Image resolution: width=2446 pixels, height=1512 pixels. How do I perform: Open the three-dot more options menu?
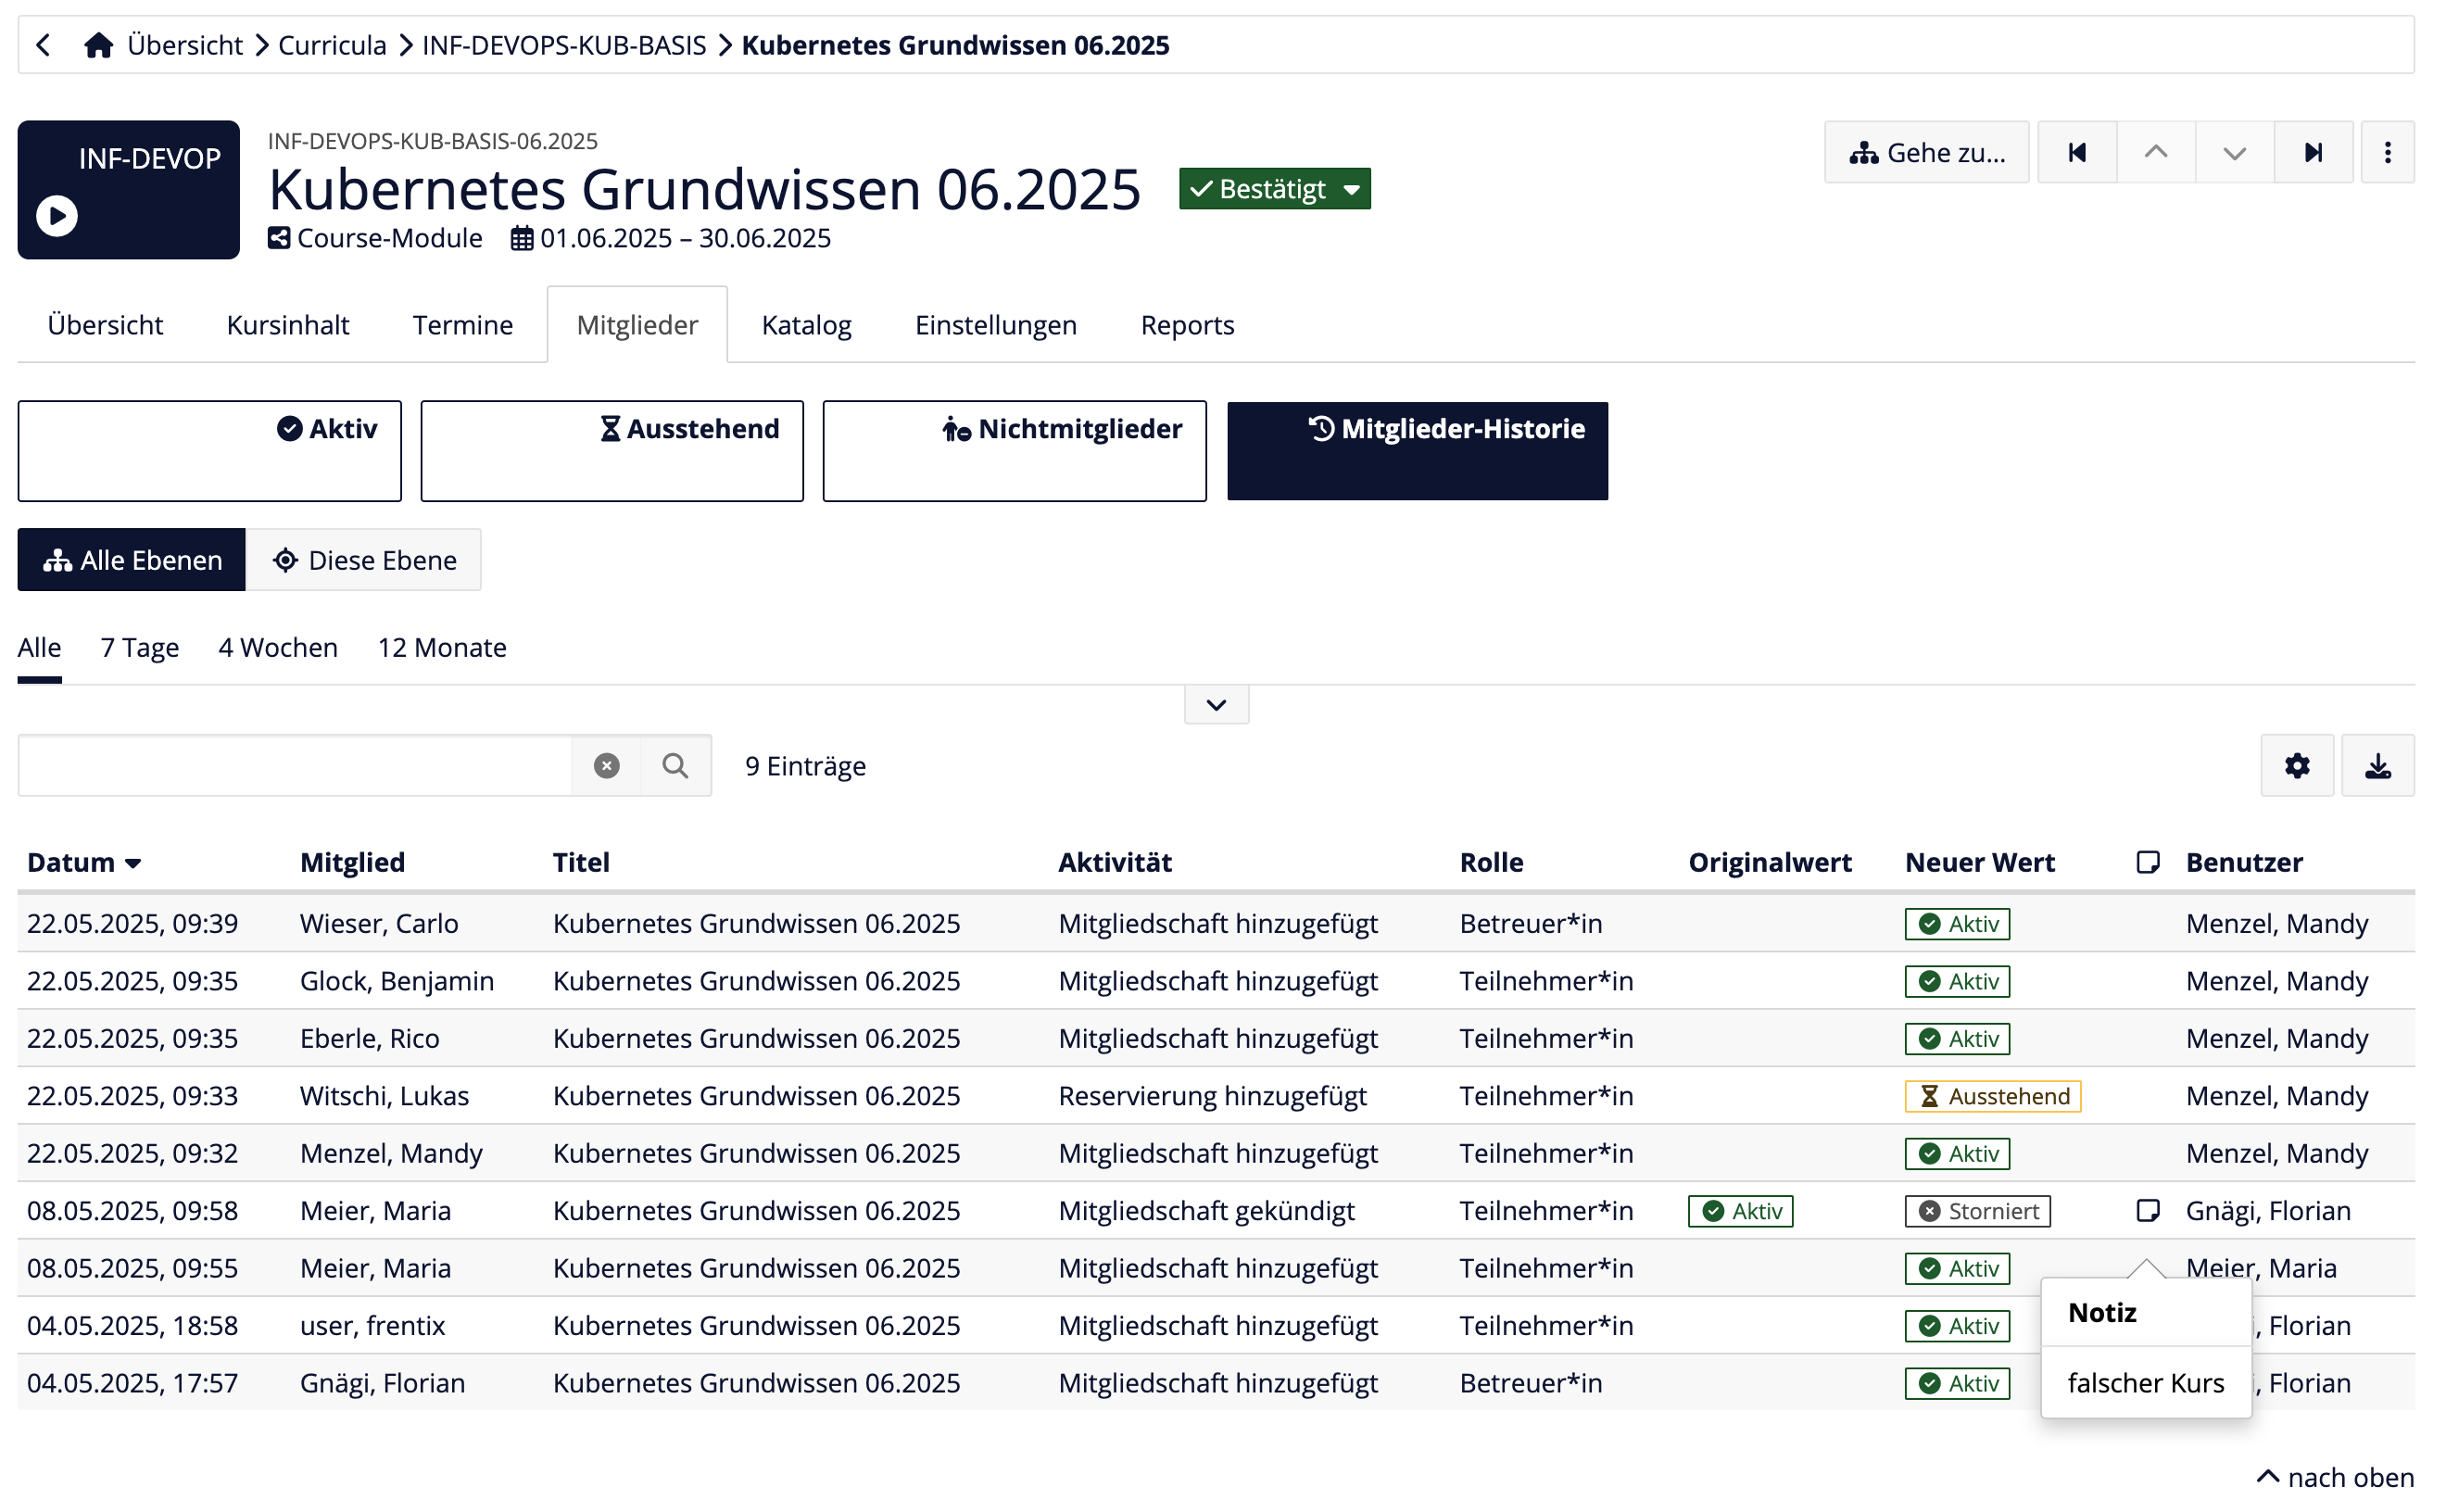(x=2387, y=152)
